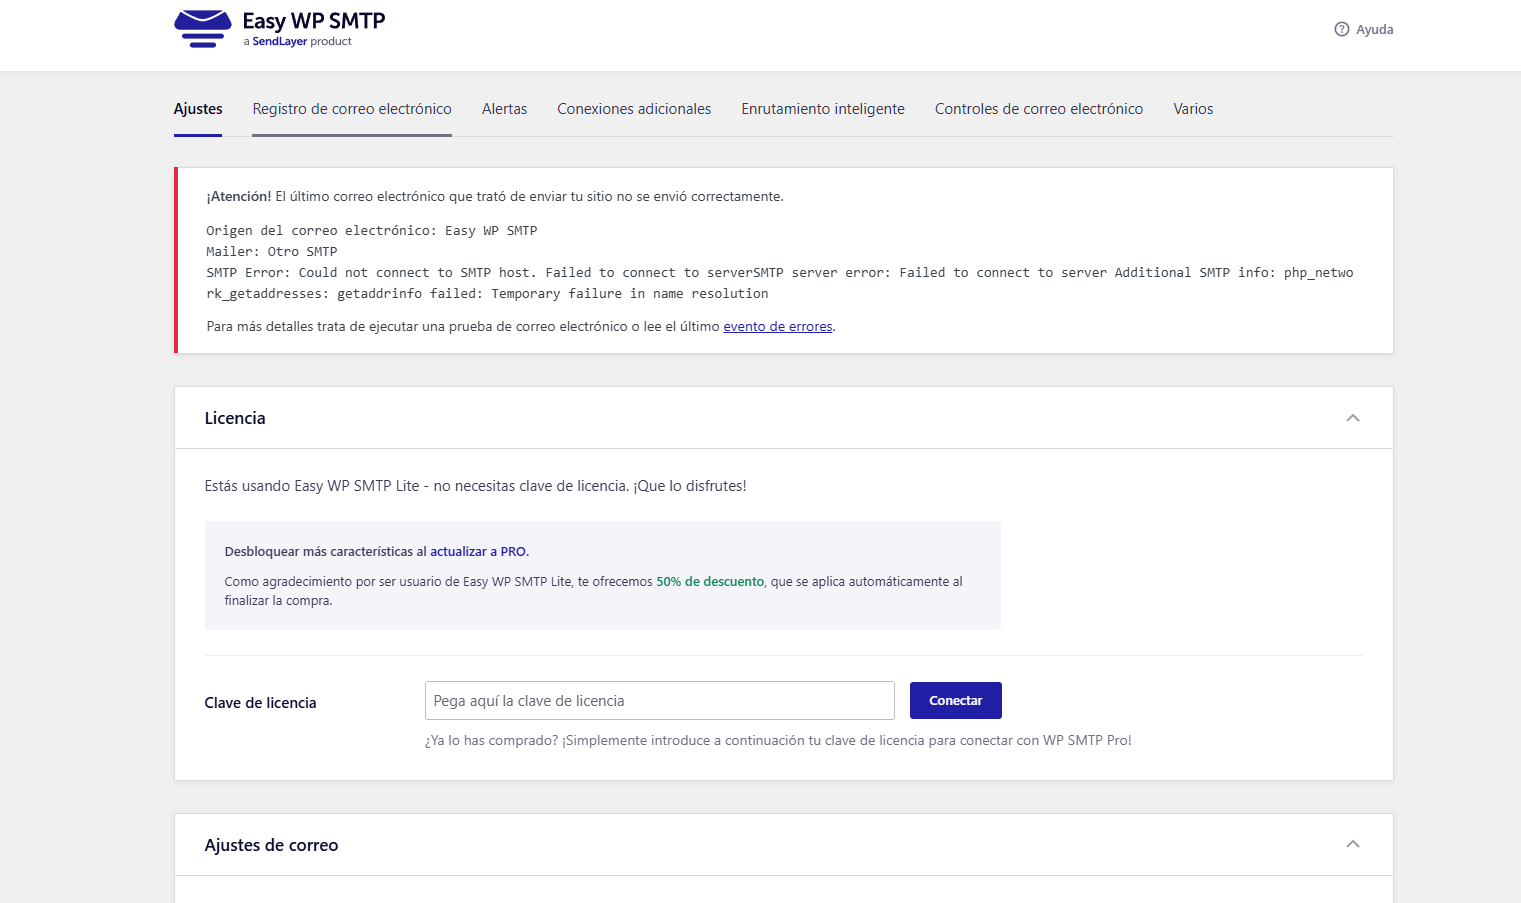Viewport: 1521px width, 903px height.
Task: Switch to the Ajustes tab
Action: pos(198,109)
